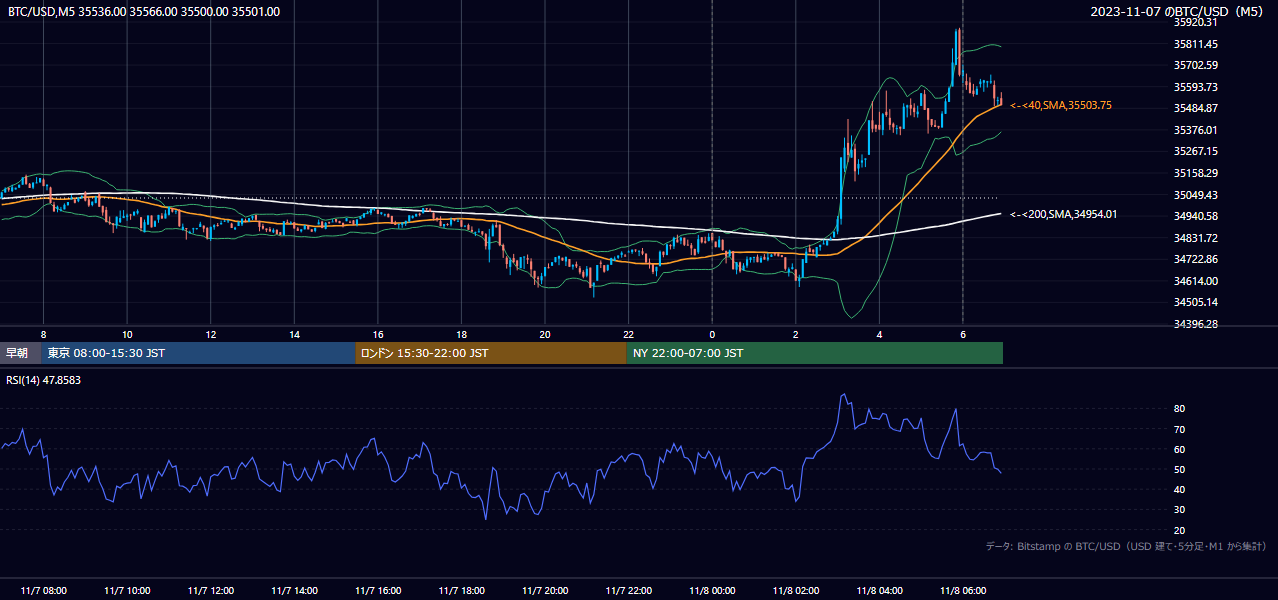Click RSI scale value 70

point(1180,429)
